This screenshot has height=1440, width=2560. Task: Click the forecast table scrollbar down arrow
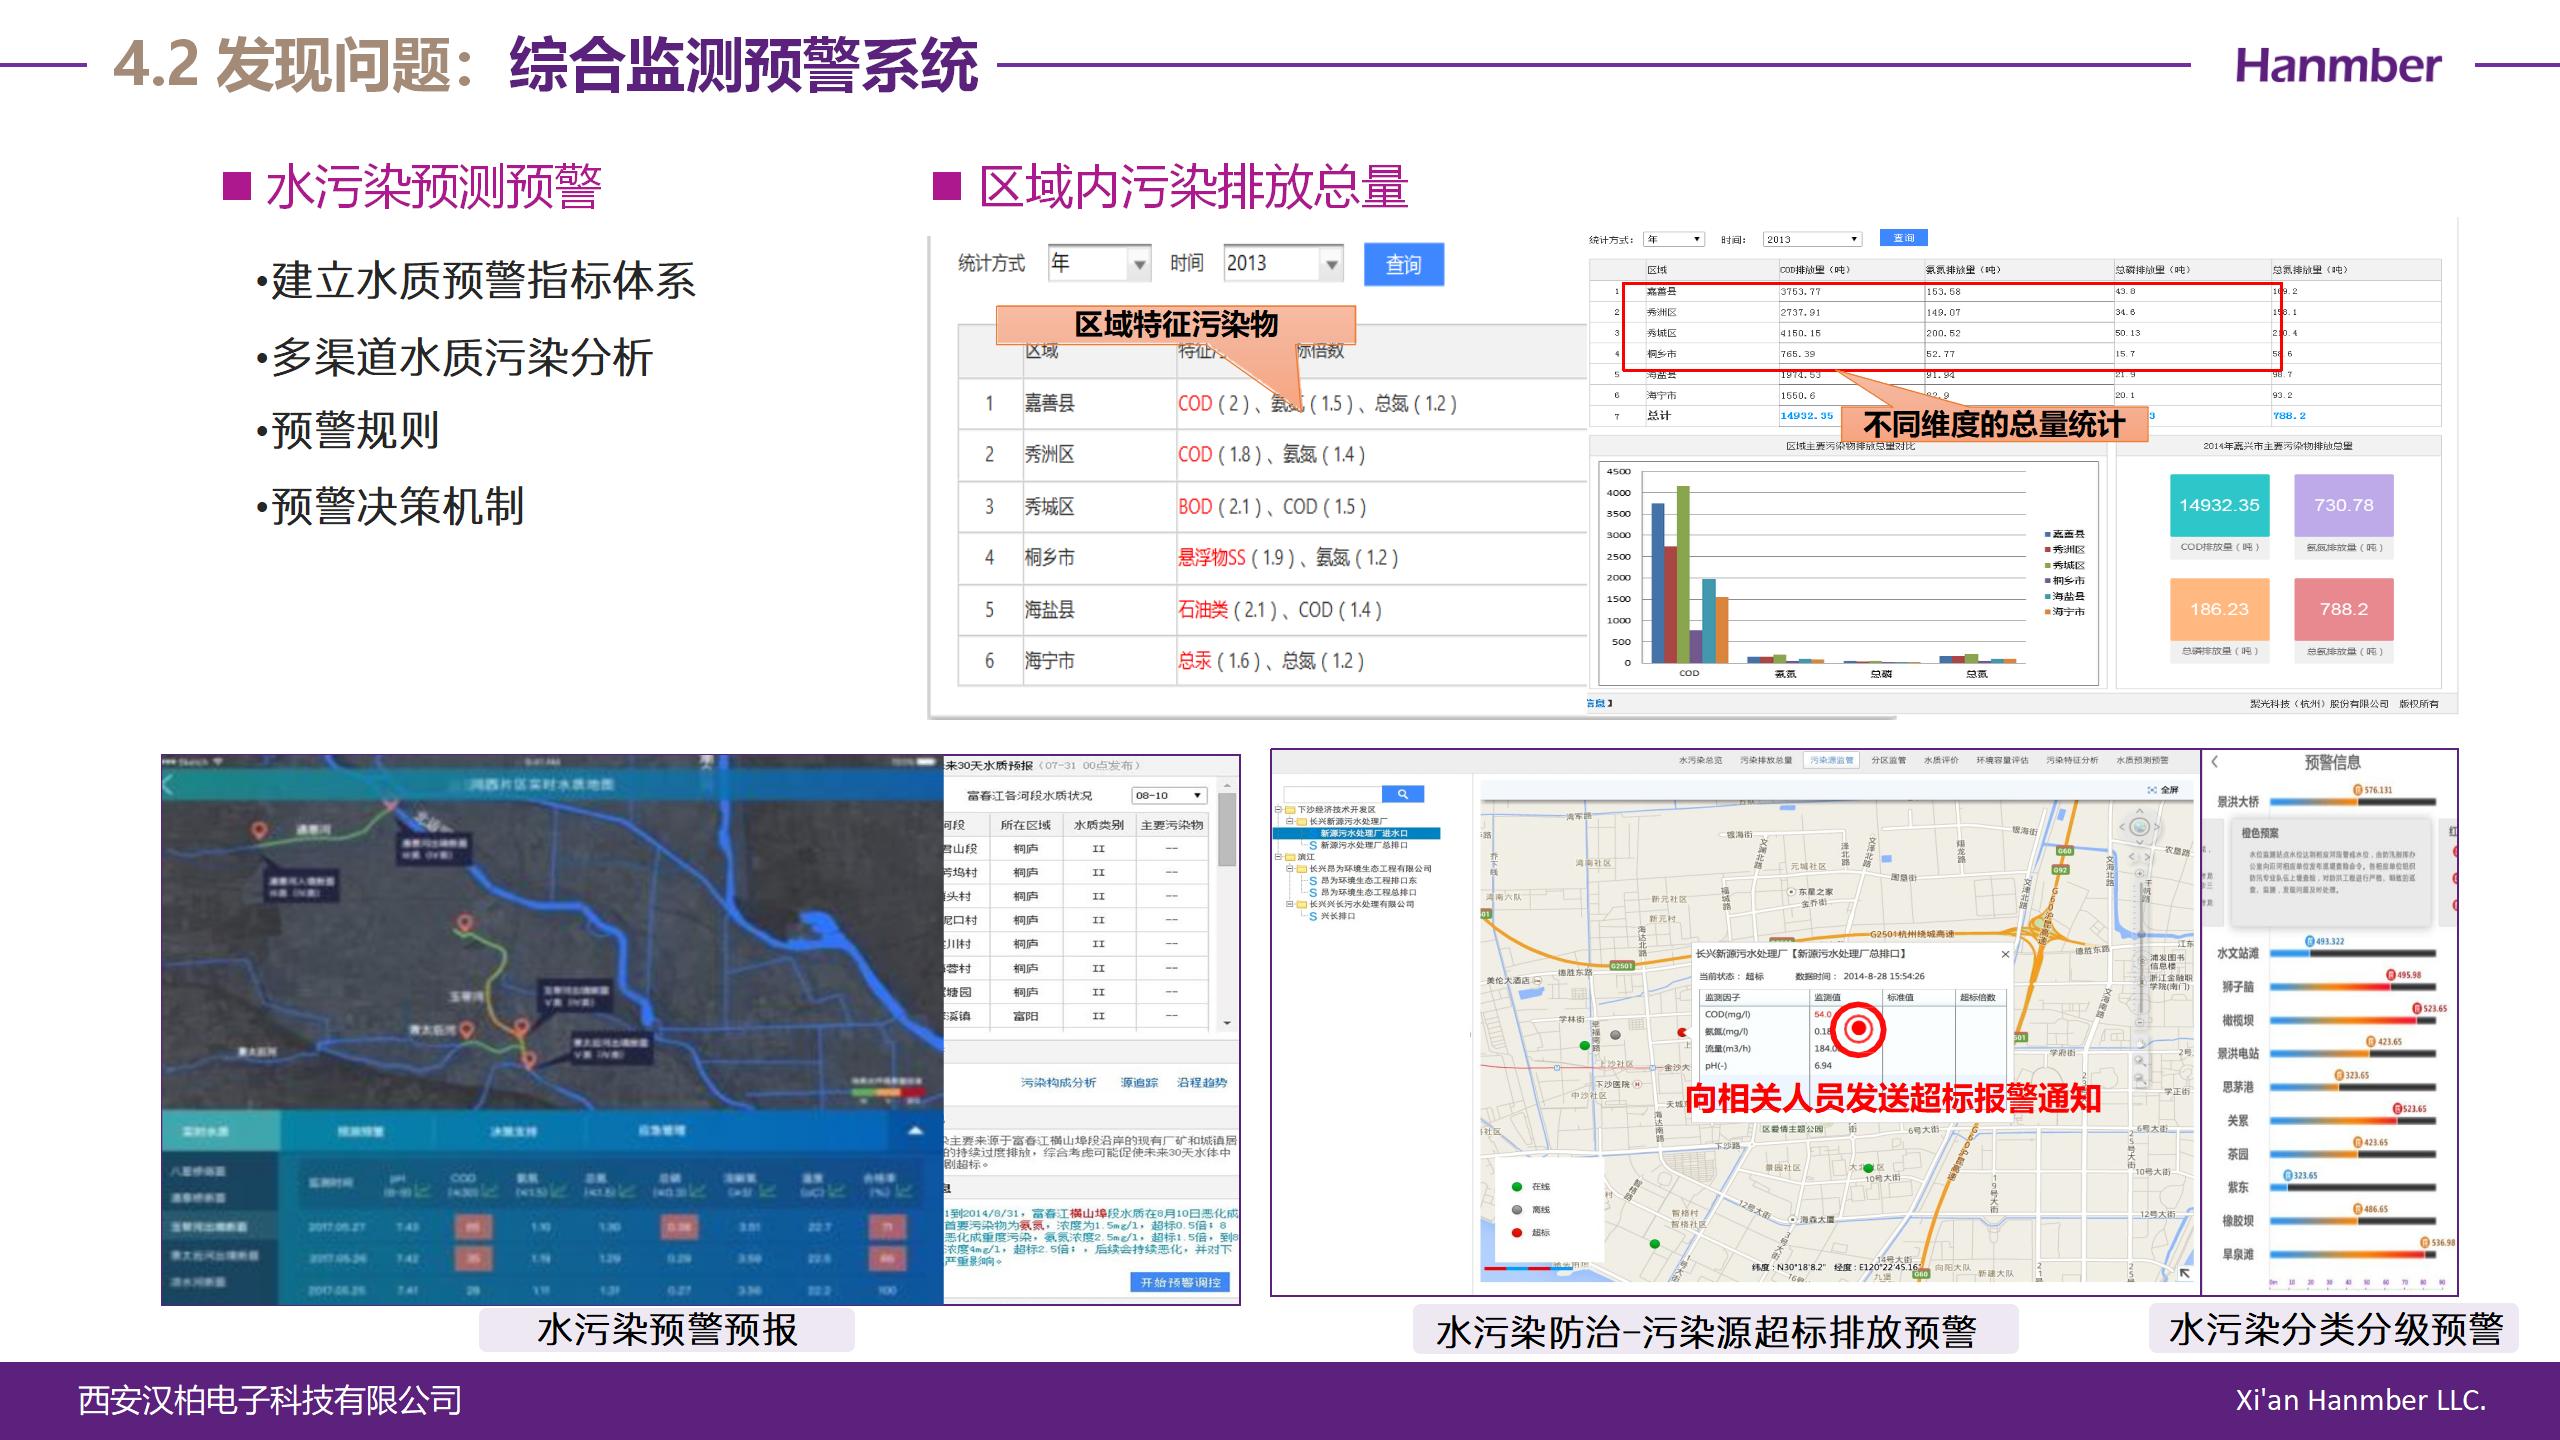1227,1023
